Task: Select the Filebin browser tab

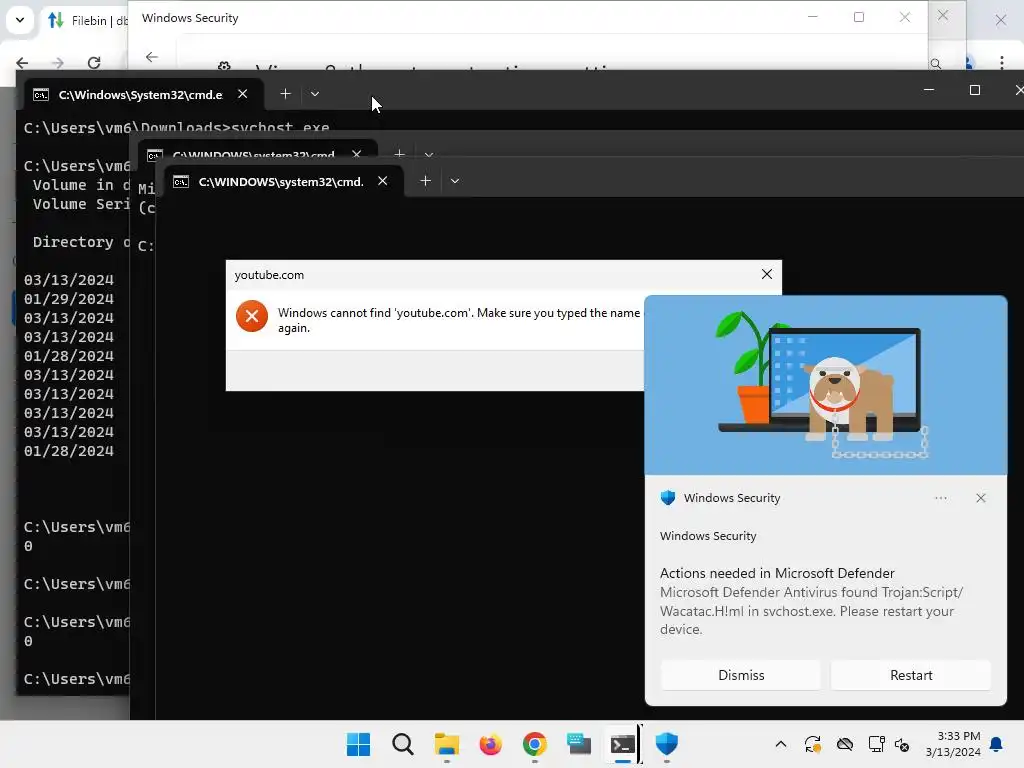Action: tap(87, 21)
